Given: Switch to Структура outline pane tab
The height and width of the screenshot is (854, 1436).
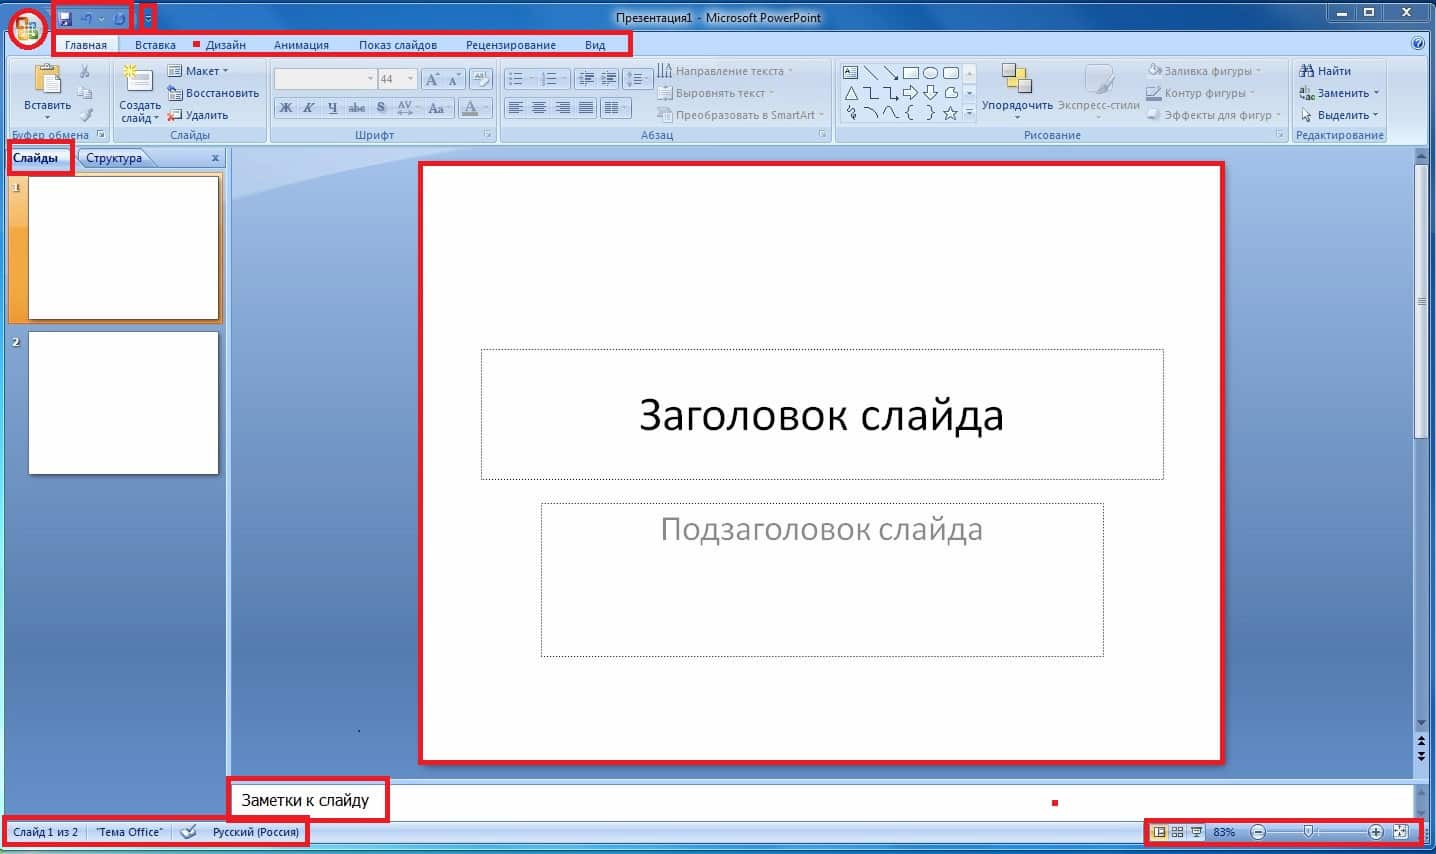Looking at the screenshot, I should pyautogui.click(x=114, y=158).
